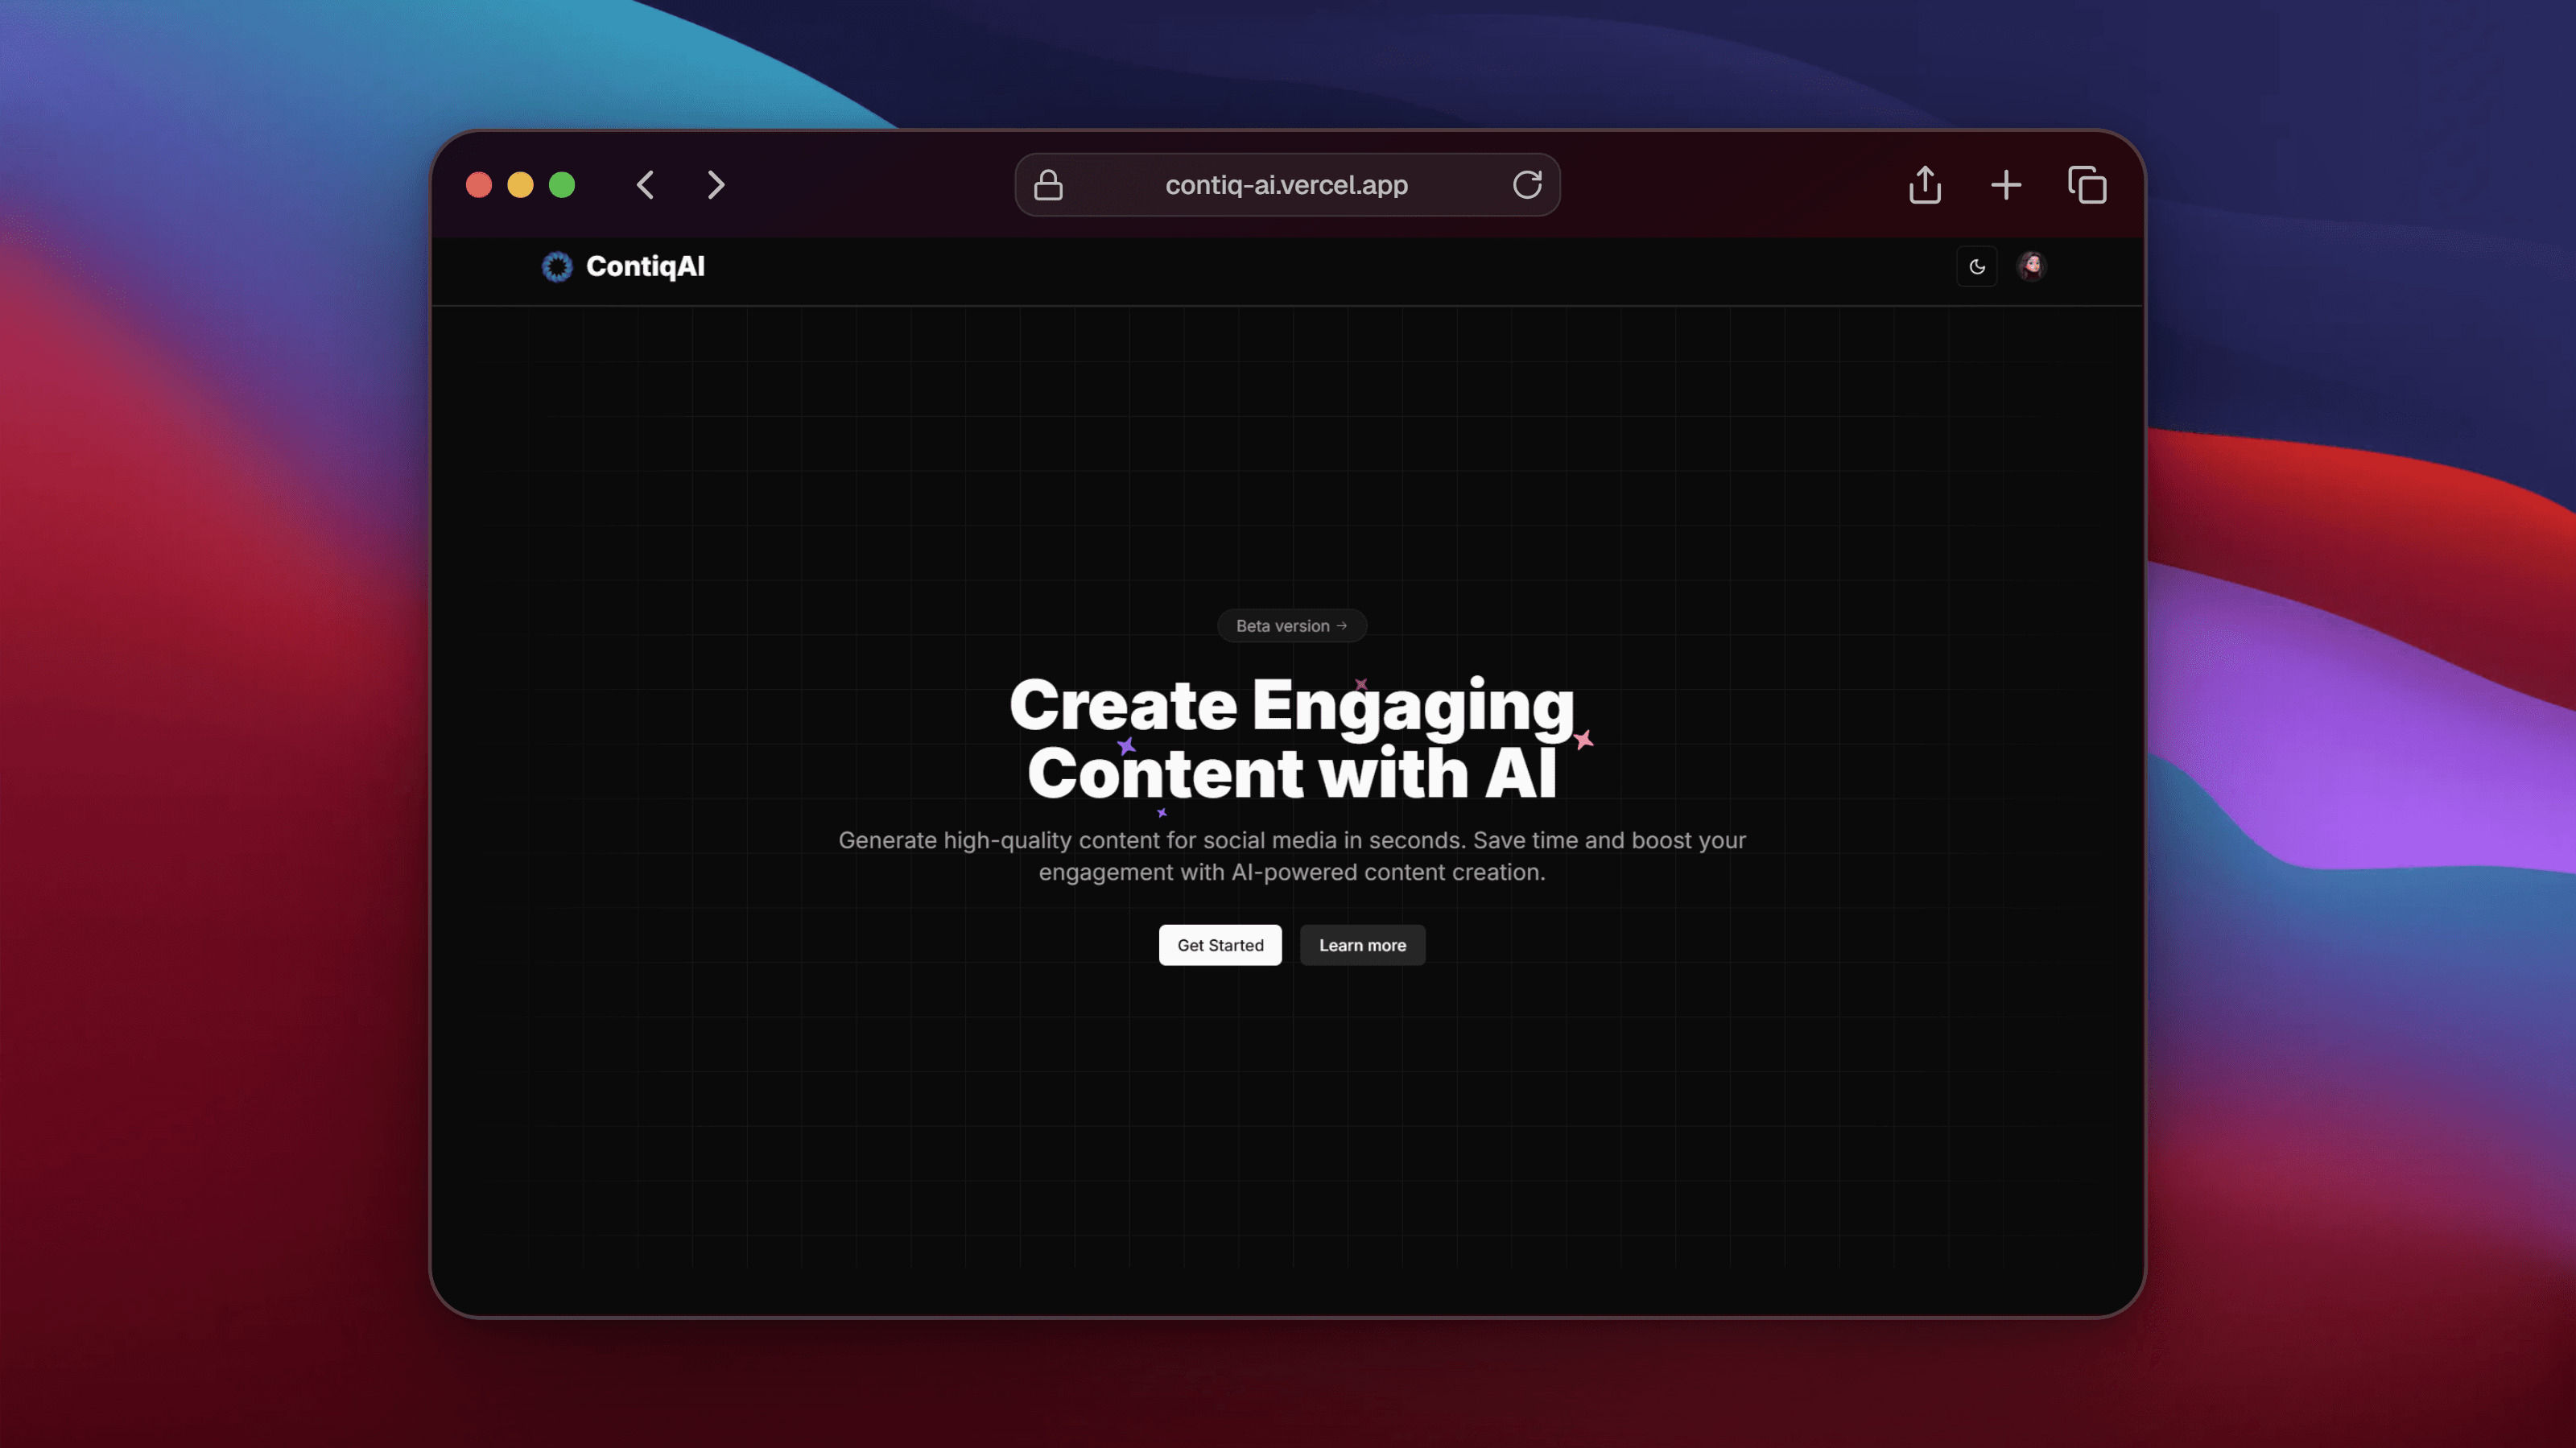This screenshot has width=2576, height=1448.
Task: Click the "Generate high-quality content" description text
Action: click(1292, 856)
